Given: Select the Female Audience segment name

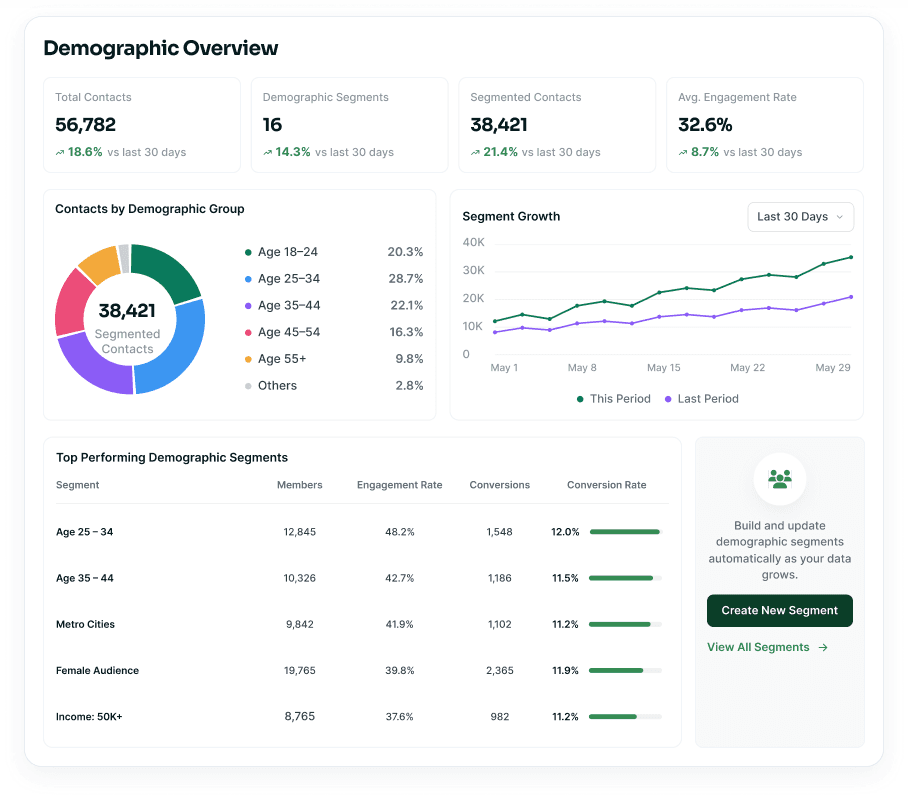Looking at the screenshot, I should pos(97,670).
